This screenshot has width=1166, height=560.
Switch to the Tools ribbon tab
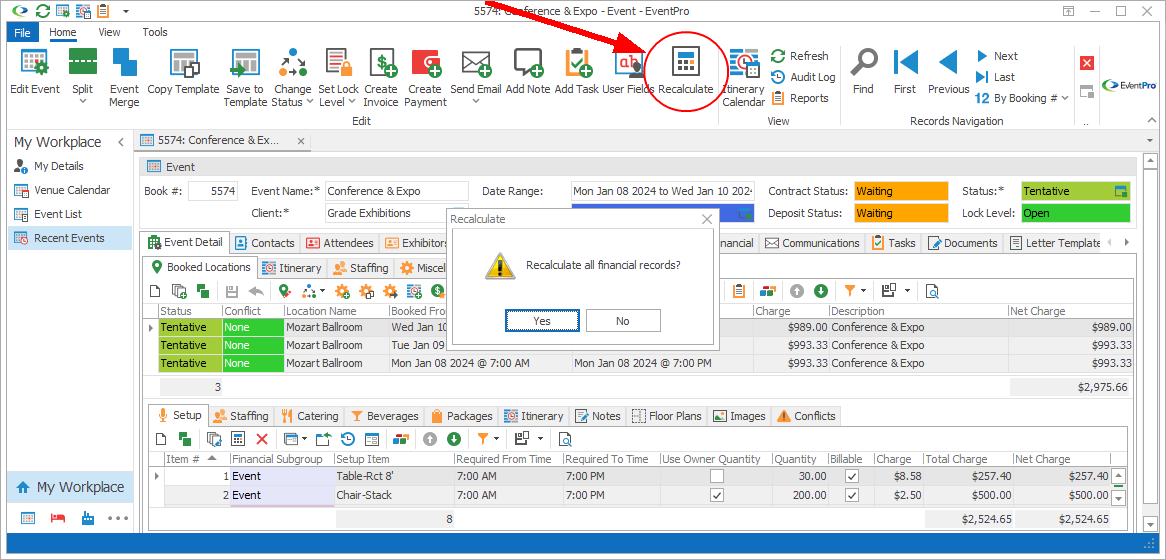[x=155, y=32]
